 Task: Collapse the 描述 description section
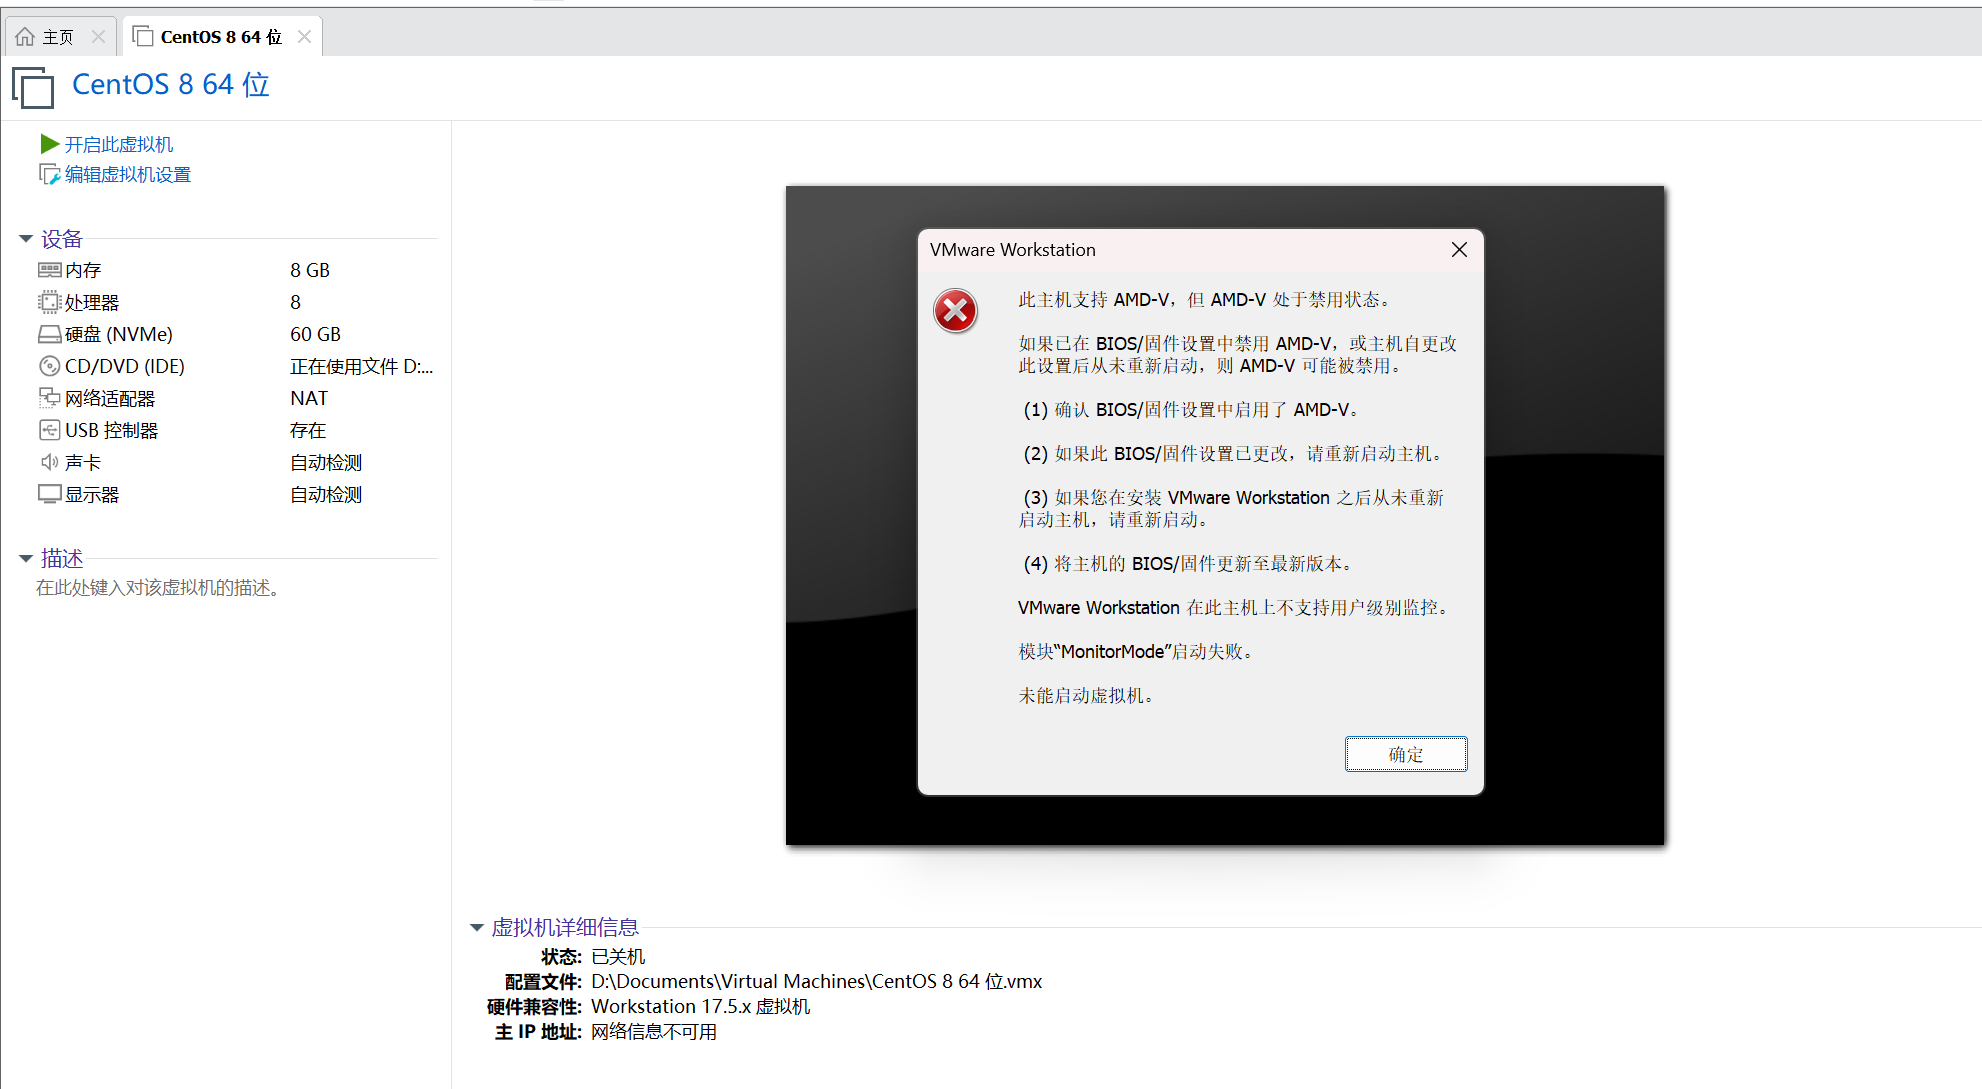[x=26, y=558]
